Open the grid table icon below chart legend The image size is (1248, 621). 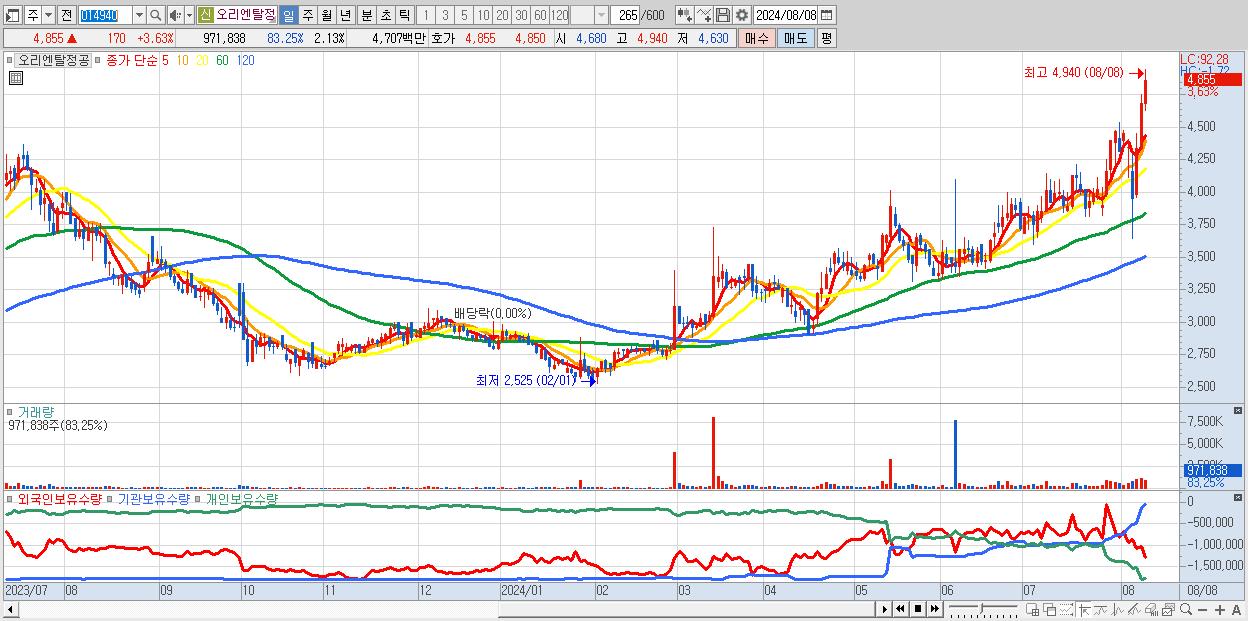[16, 78]
